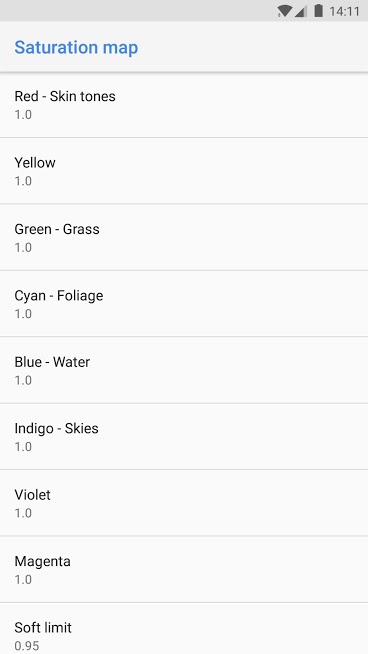This screenshot has height=654, width=368.
Task: Select the Green - Grass entry
Action: [184, 237]
